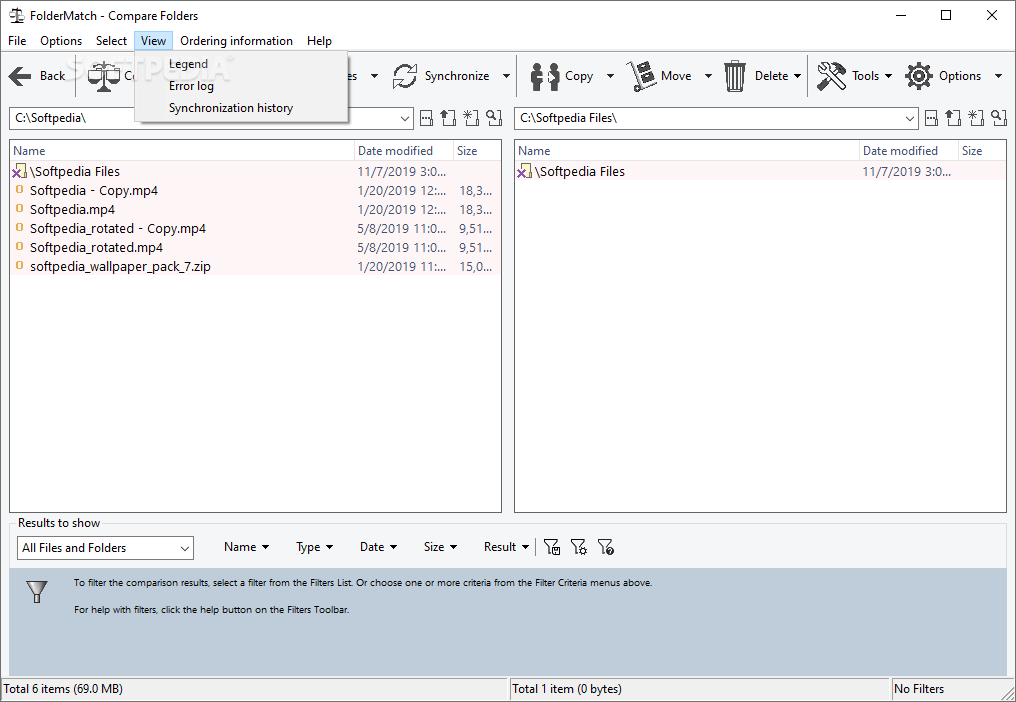Click the asterisk folder icon beside C:\Softpedia Files\
Screen dimensions: 1016x702
(976, 118)
